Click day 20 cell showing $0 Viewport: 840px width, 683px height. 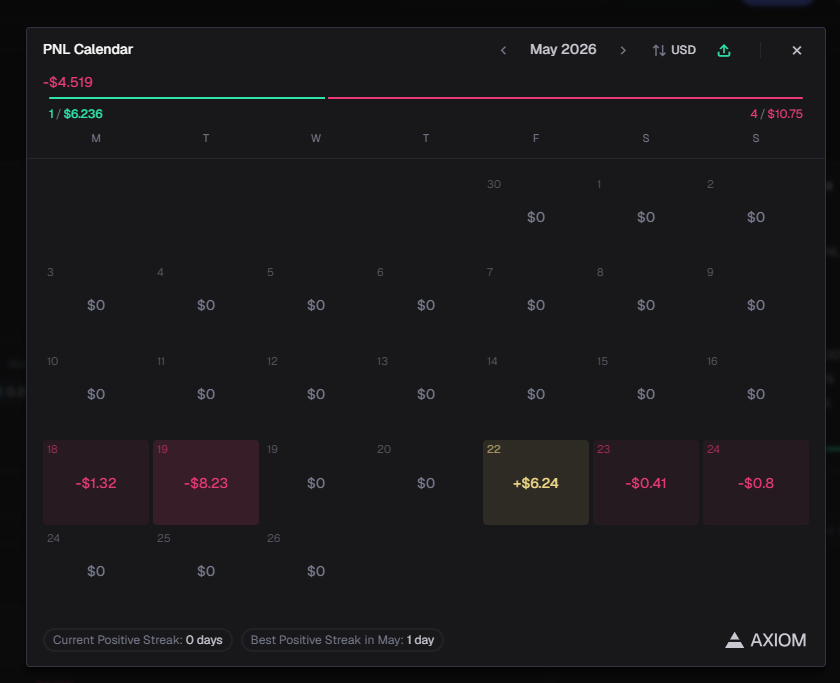coord(426,482)
